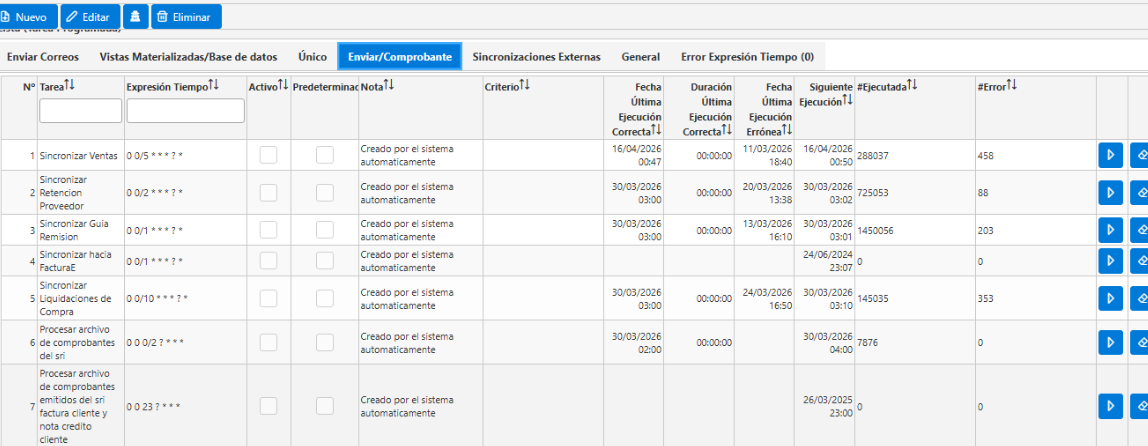The width and height of the screenshot is (1148, 446).
Task: Click the Eliminar button
Action: pos(186,16)
